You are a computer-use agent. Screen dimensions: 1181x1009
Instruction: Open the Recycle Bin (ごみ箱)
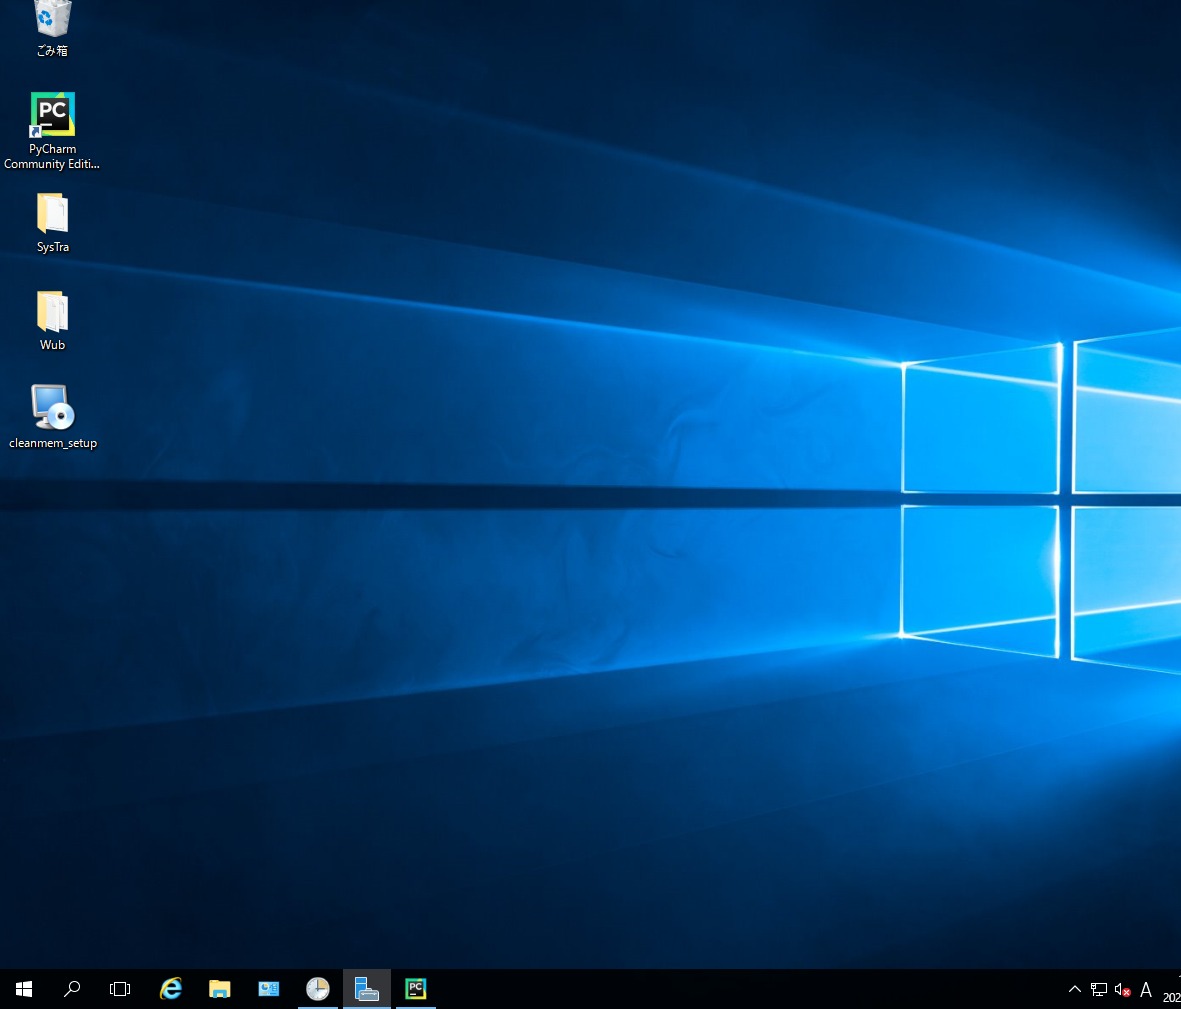click(x=52, y=20)
